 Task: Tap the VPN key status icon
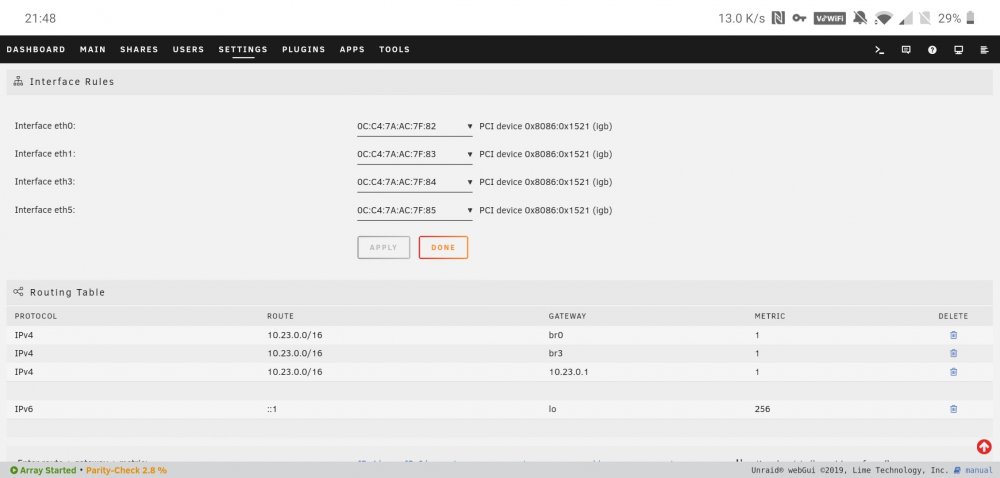[x=799, y=18]
